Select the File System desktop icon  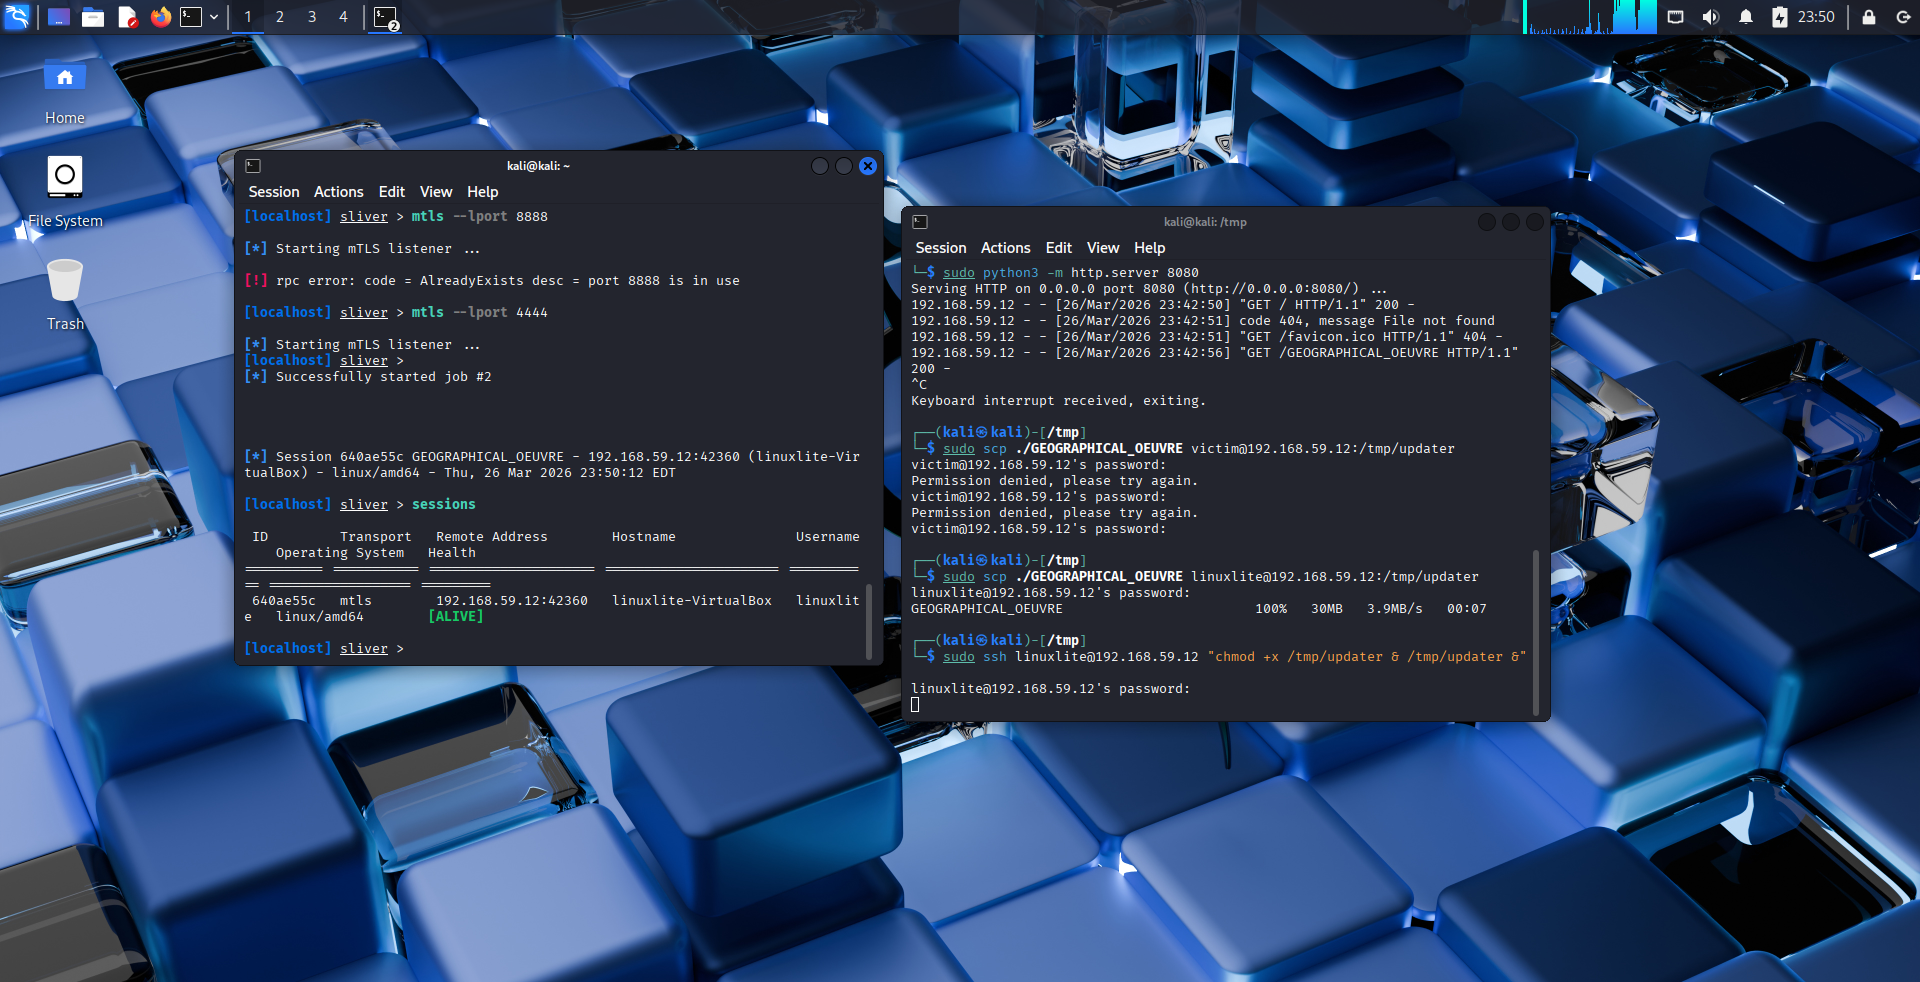pos(65,192)
